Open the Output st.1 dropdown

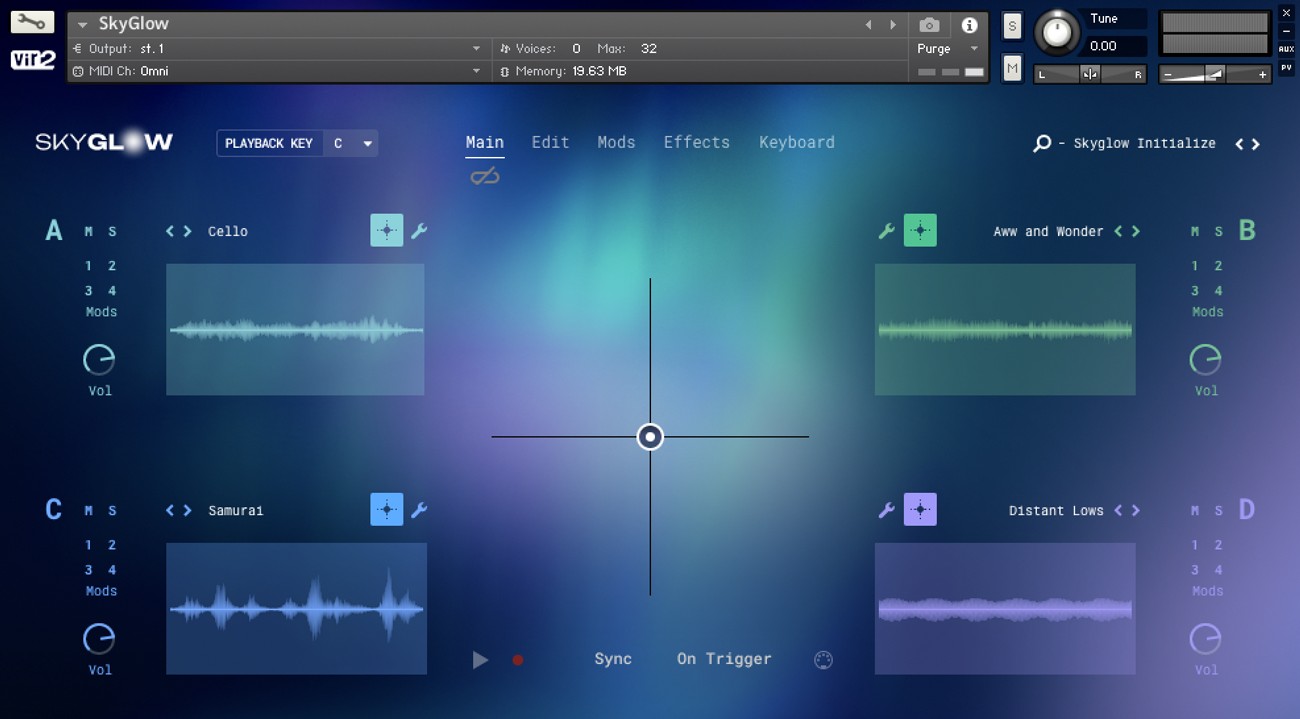(x=477, y=47)
